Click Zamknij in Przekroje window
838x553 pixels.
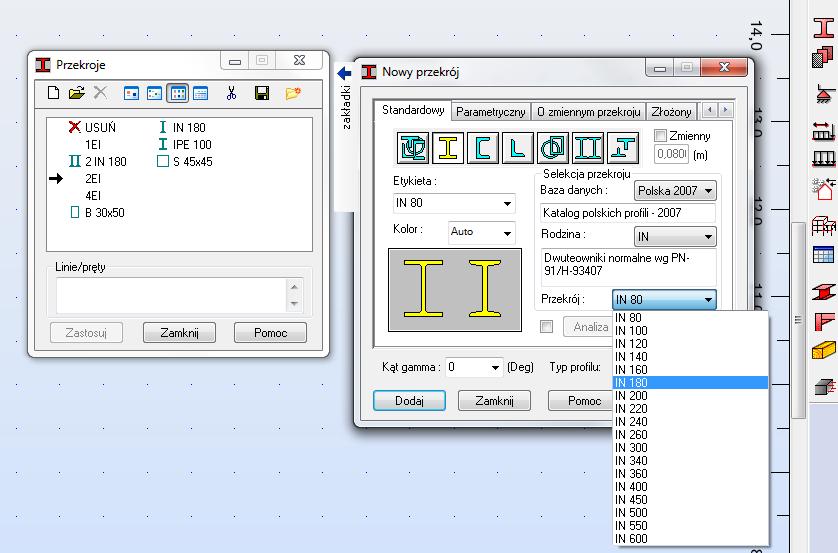click(180, 333)
